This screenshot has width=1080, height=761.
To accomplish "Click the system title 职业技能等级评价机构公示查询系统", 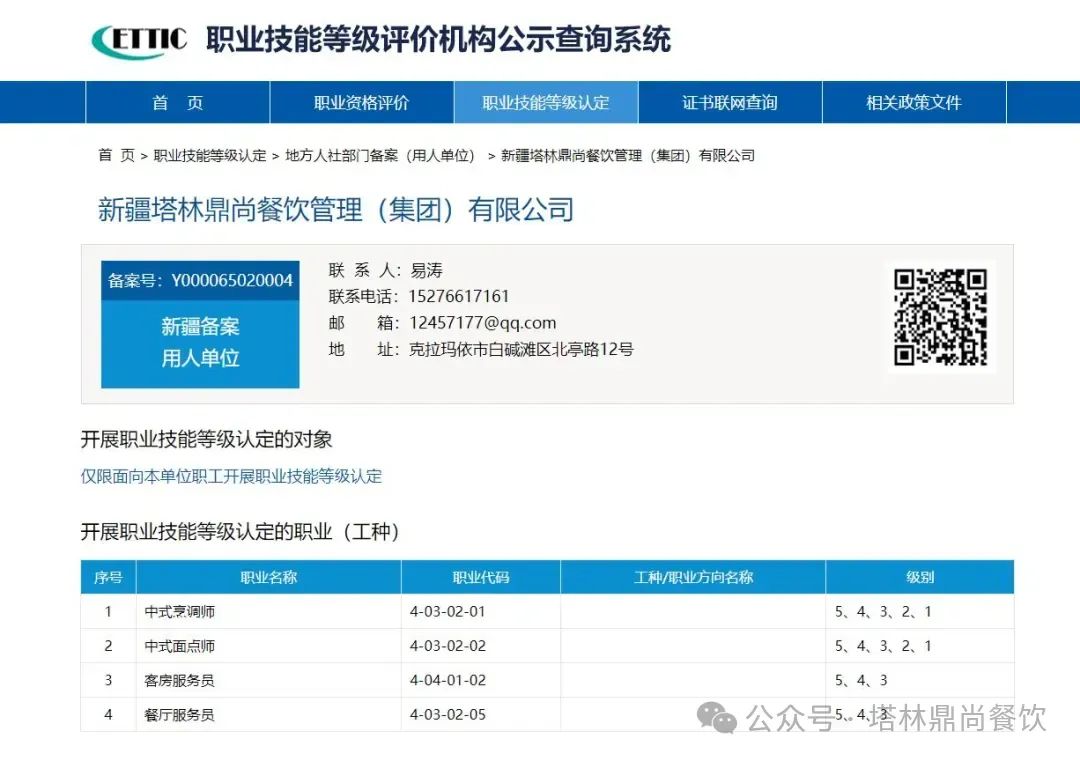I will click(x=439, y=39).
